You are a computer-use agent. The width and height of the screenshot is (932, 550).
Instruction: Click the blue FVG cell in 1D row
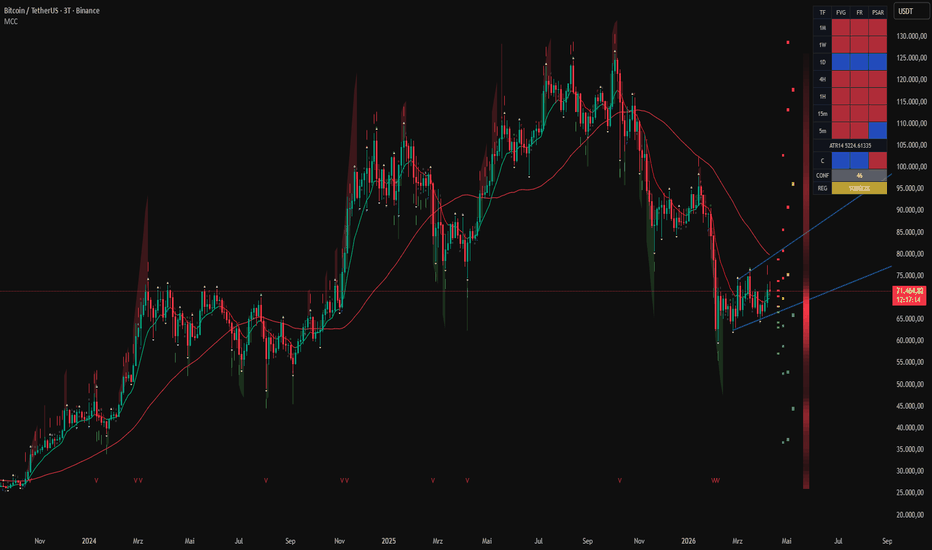(841, 62)
